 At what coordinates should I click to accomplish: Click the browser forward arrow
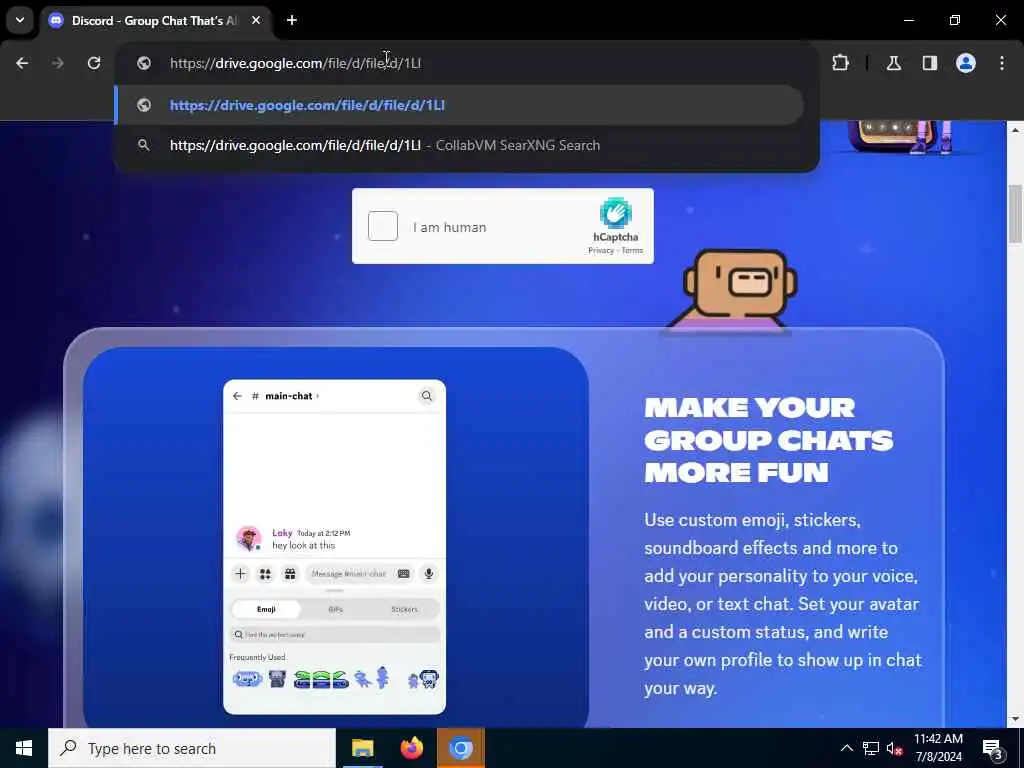point(58,63)
